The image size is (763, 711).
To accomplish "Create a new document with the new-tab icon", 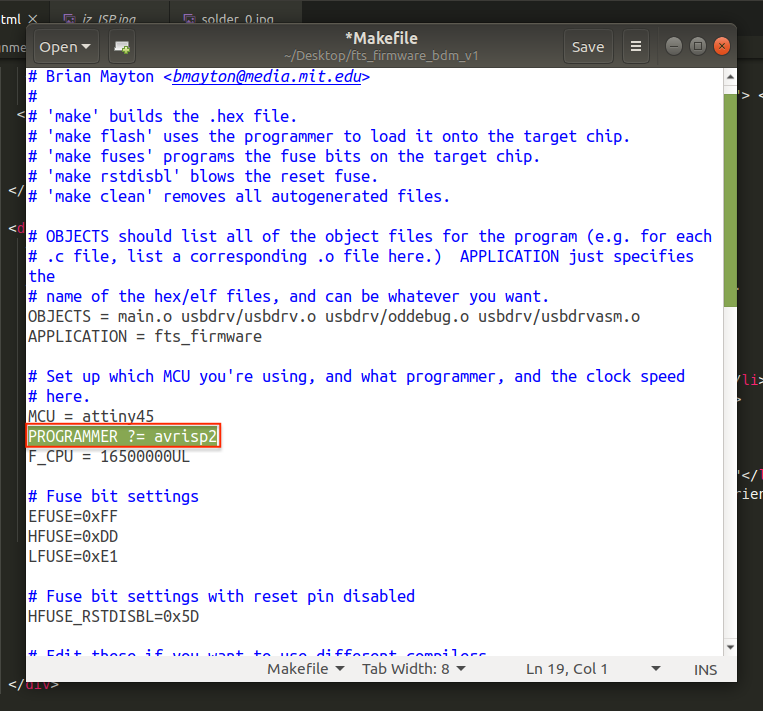I will pos(122,47).
